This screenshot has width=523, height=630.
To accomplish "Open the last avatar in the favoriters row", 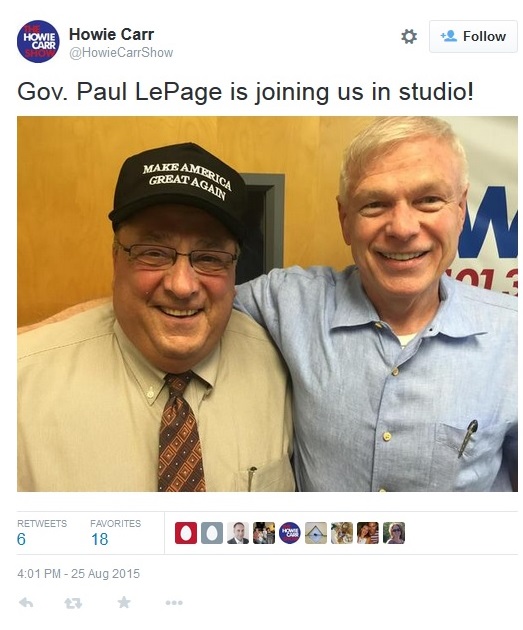I will (394, 533).
